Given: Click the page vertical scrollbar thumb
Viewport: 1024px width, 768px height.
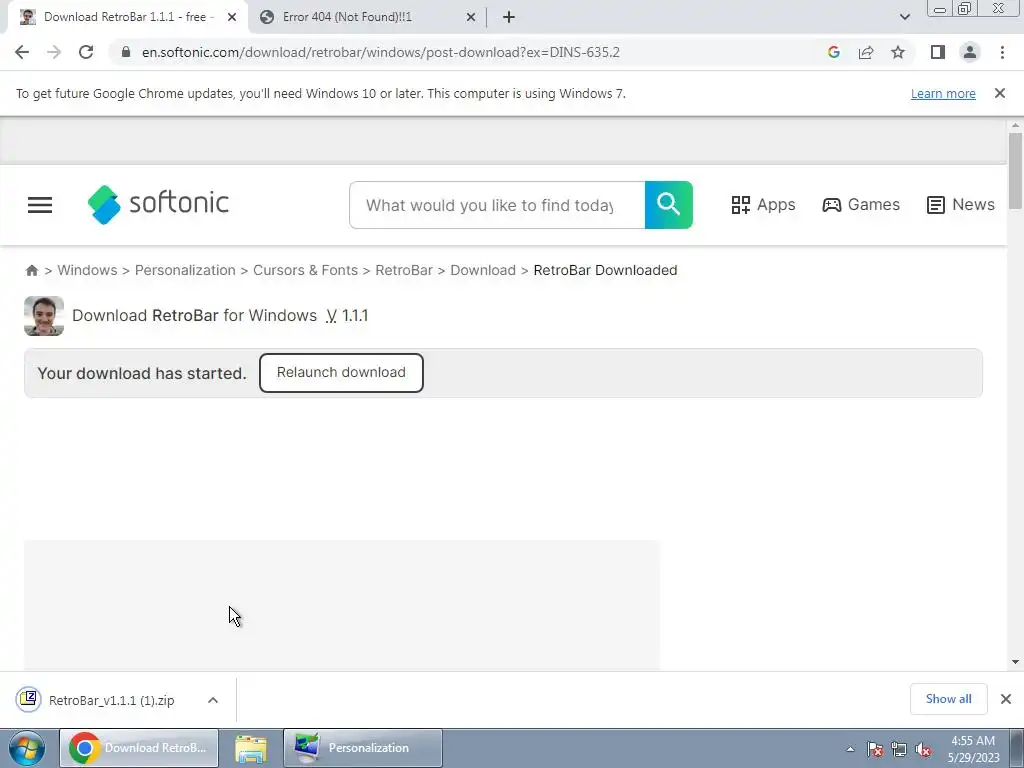Looking at the screenshot, I should [1015, 171].
